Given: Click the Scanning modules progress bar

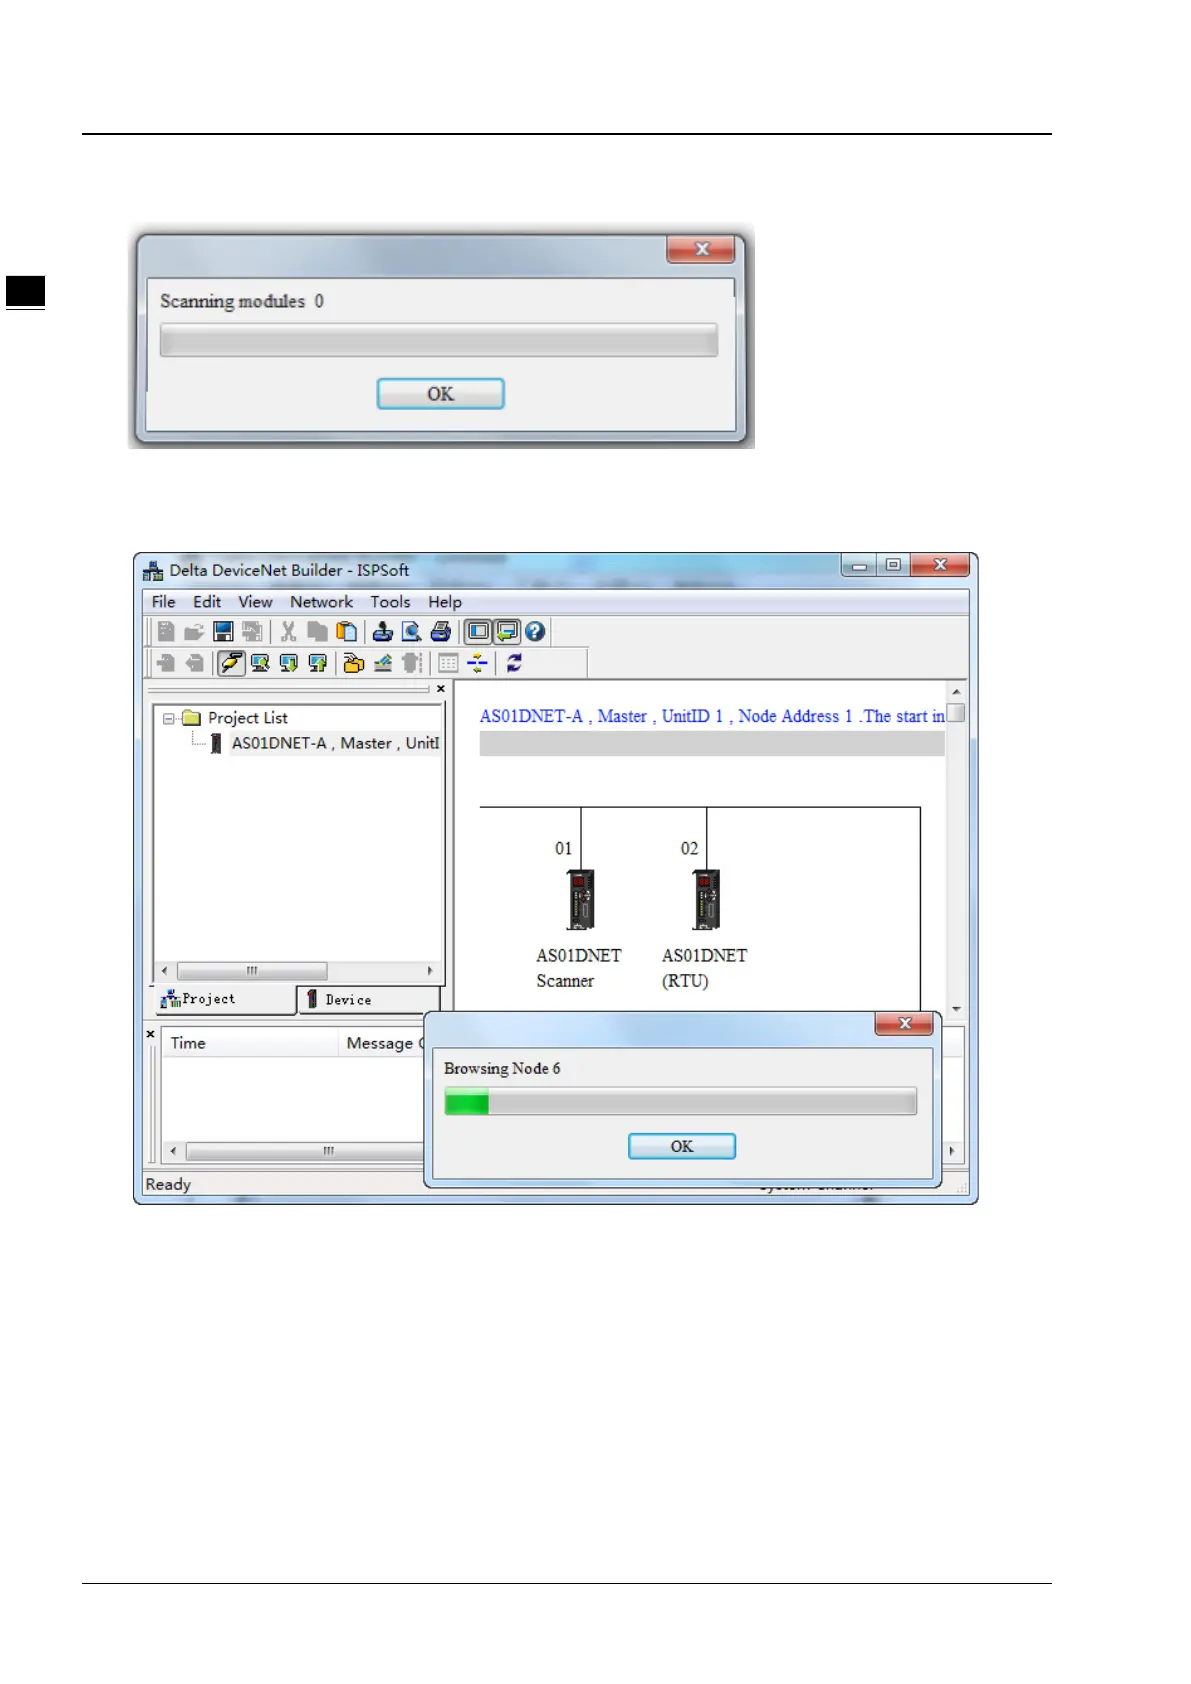Looking at the screenshot, I should pyautogui.click(x=439, y=340).
